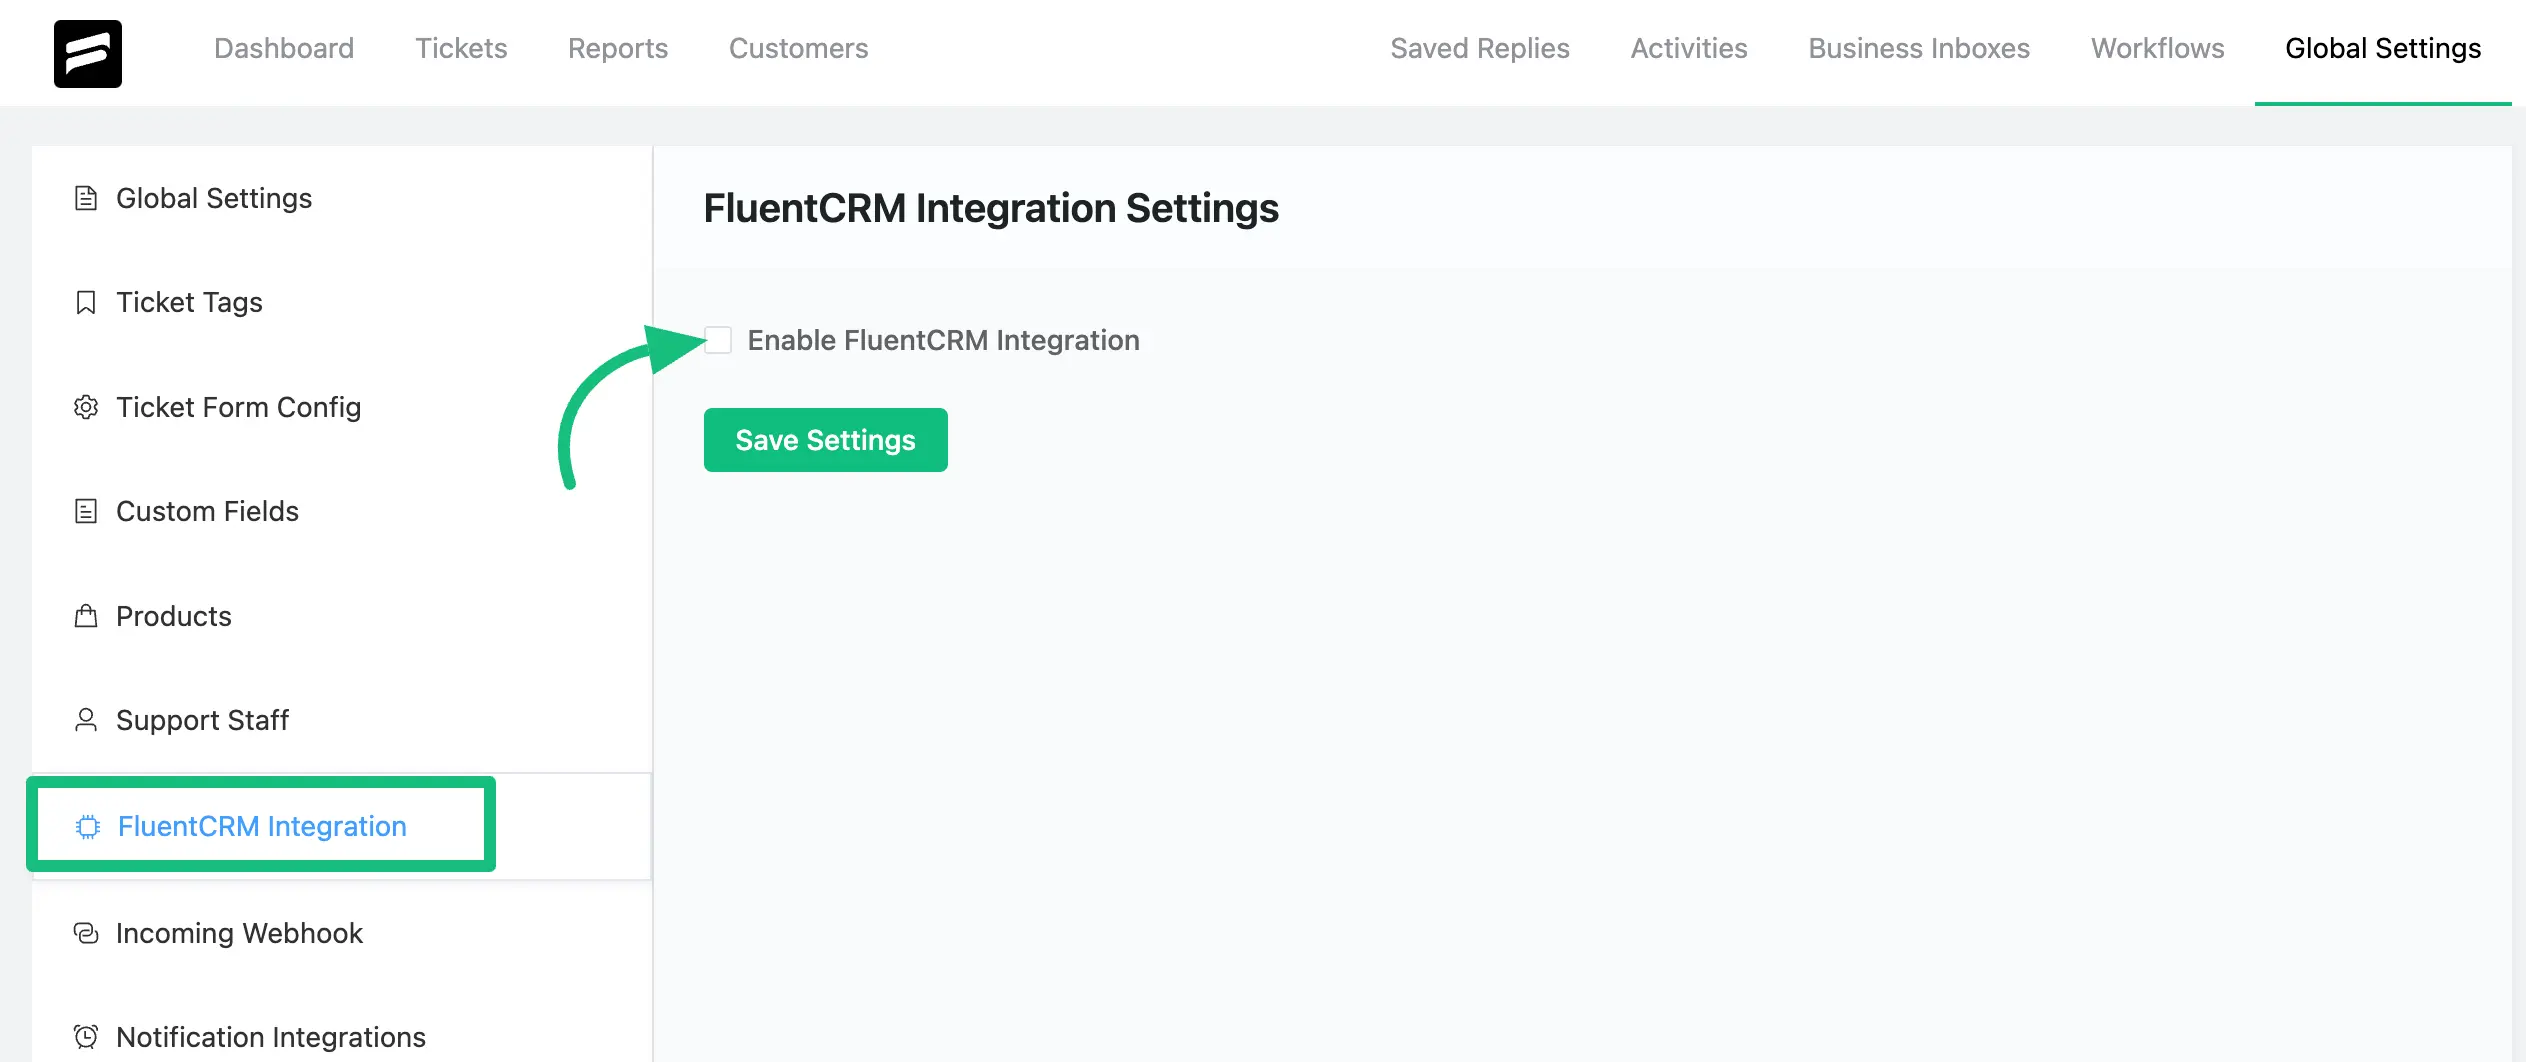
Task: Open Global Settings in the sidebar
Action: [x=342, y=198]
